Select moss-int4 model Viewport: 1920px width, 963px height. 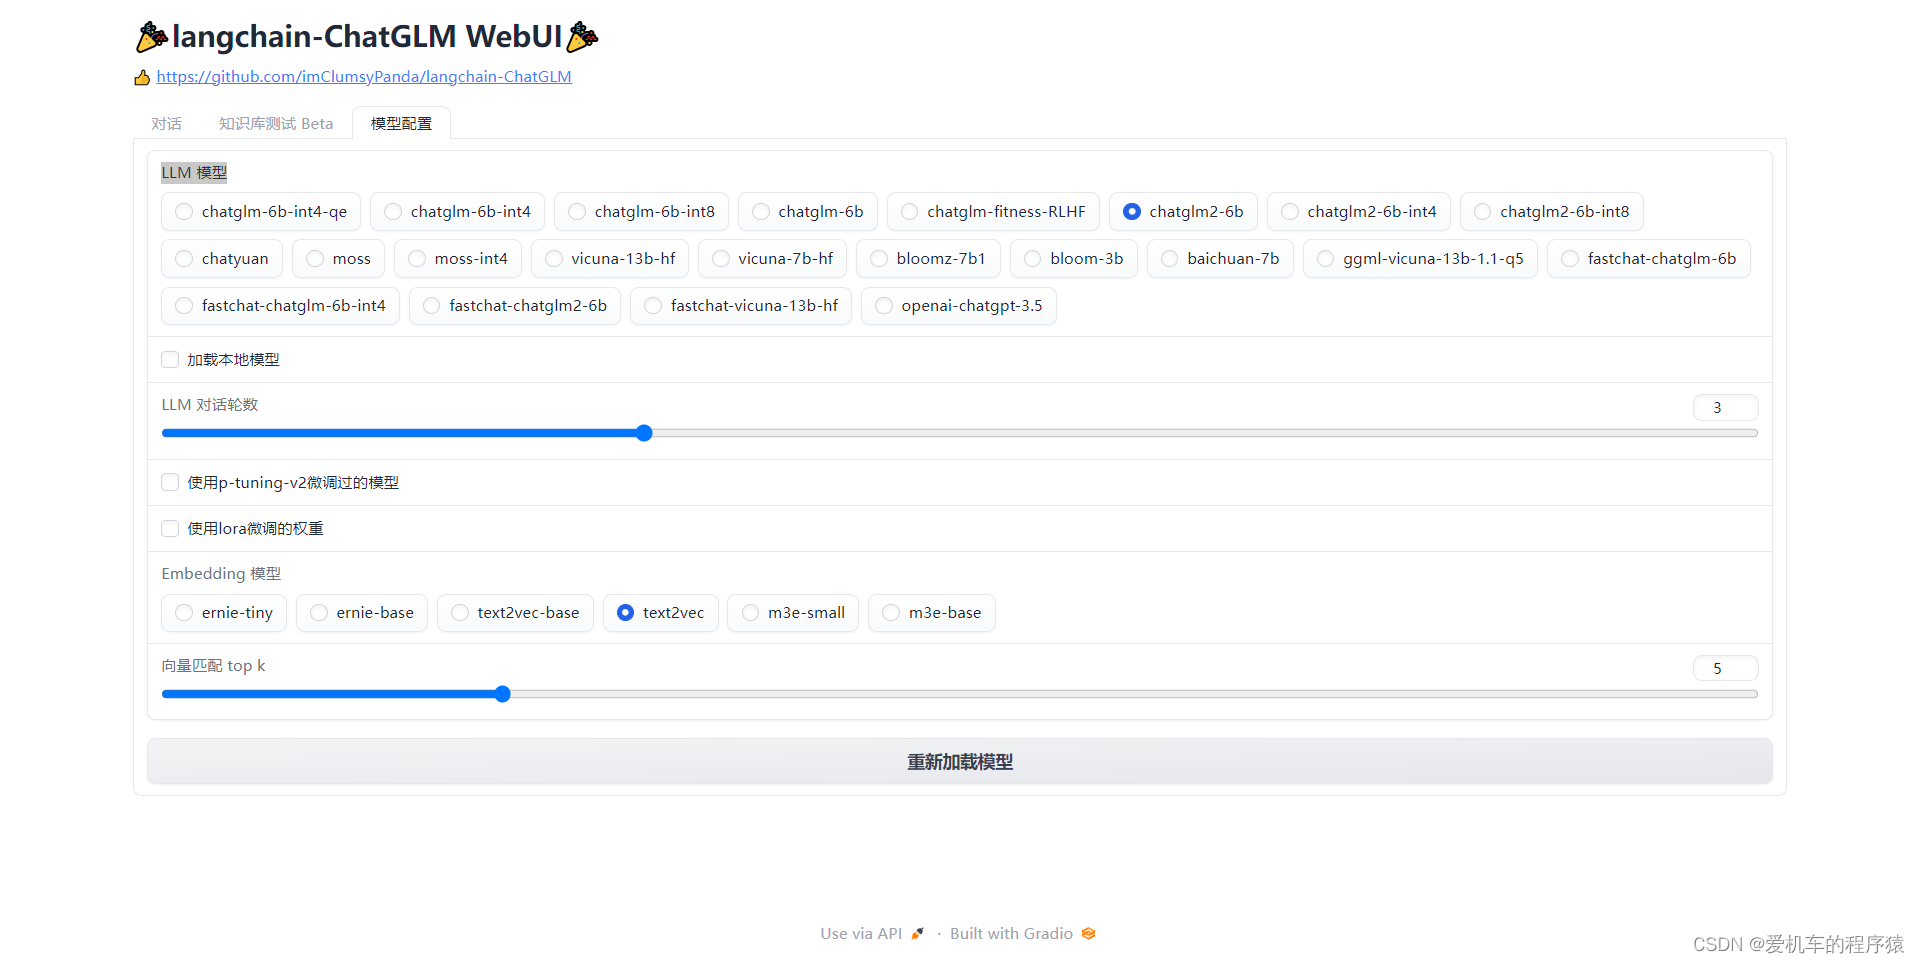pos(458,259)
